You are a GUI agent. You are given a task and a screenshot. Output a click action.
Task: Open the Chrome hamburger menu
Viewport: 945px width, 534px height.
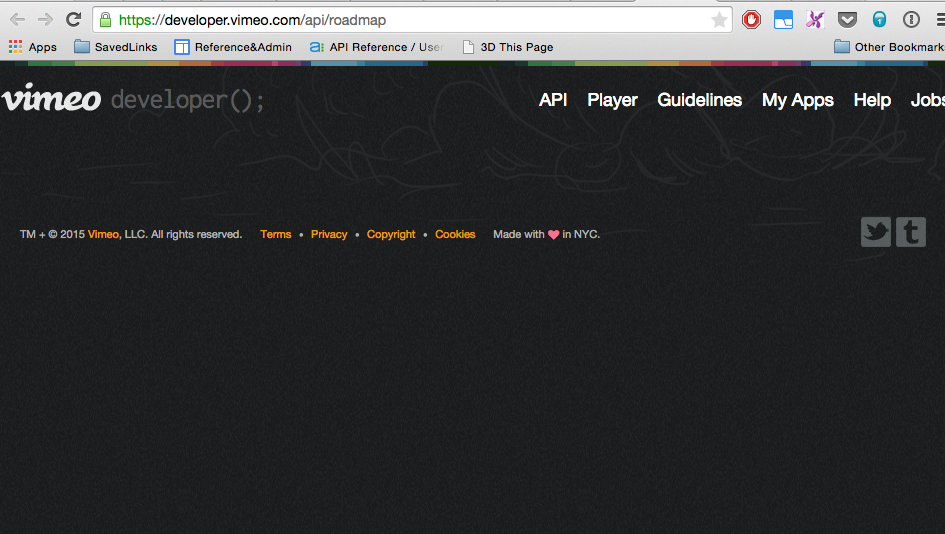click(940, 20)
